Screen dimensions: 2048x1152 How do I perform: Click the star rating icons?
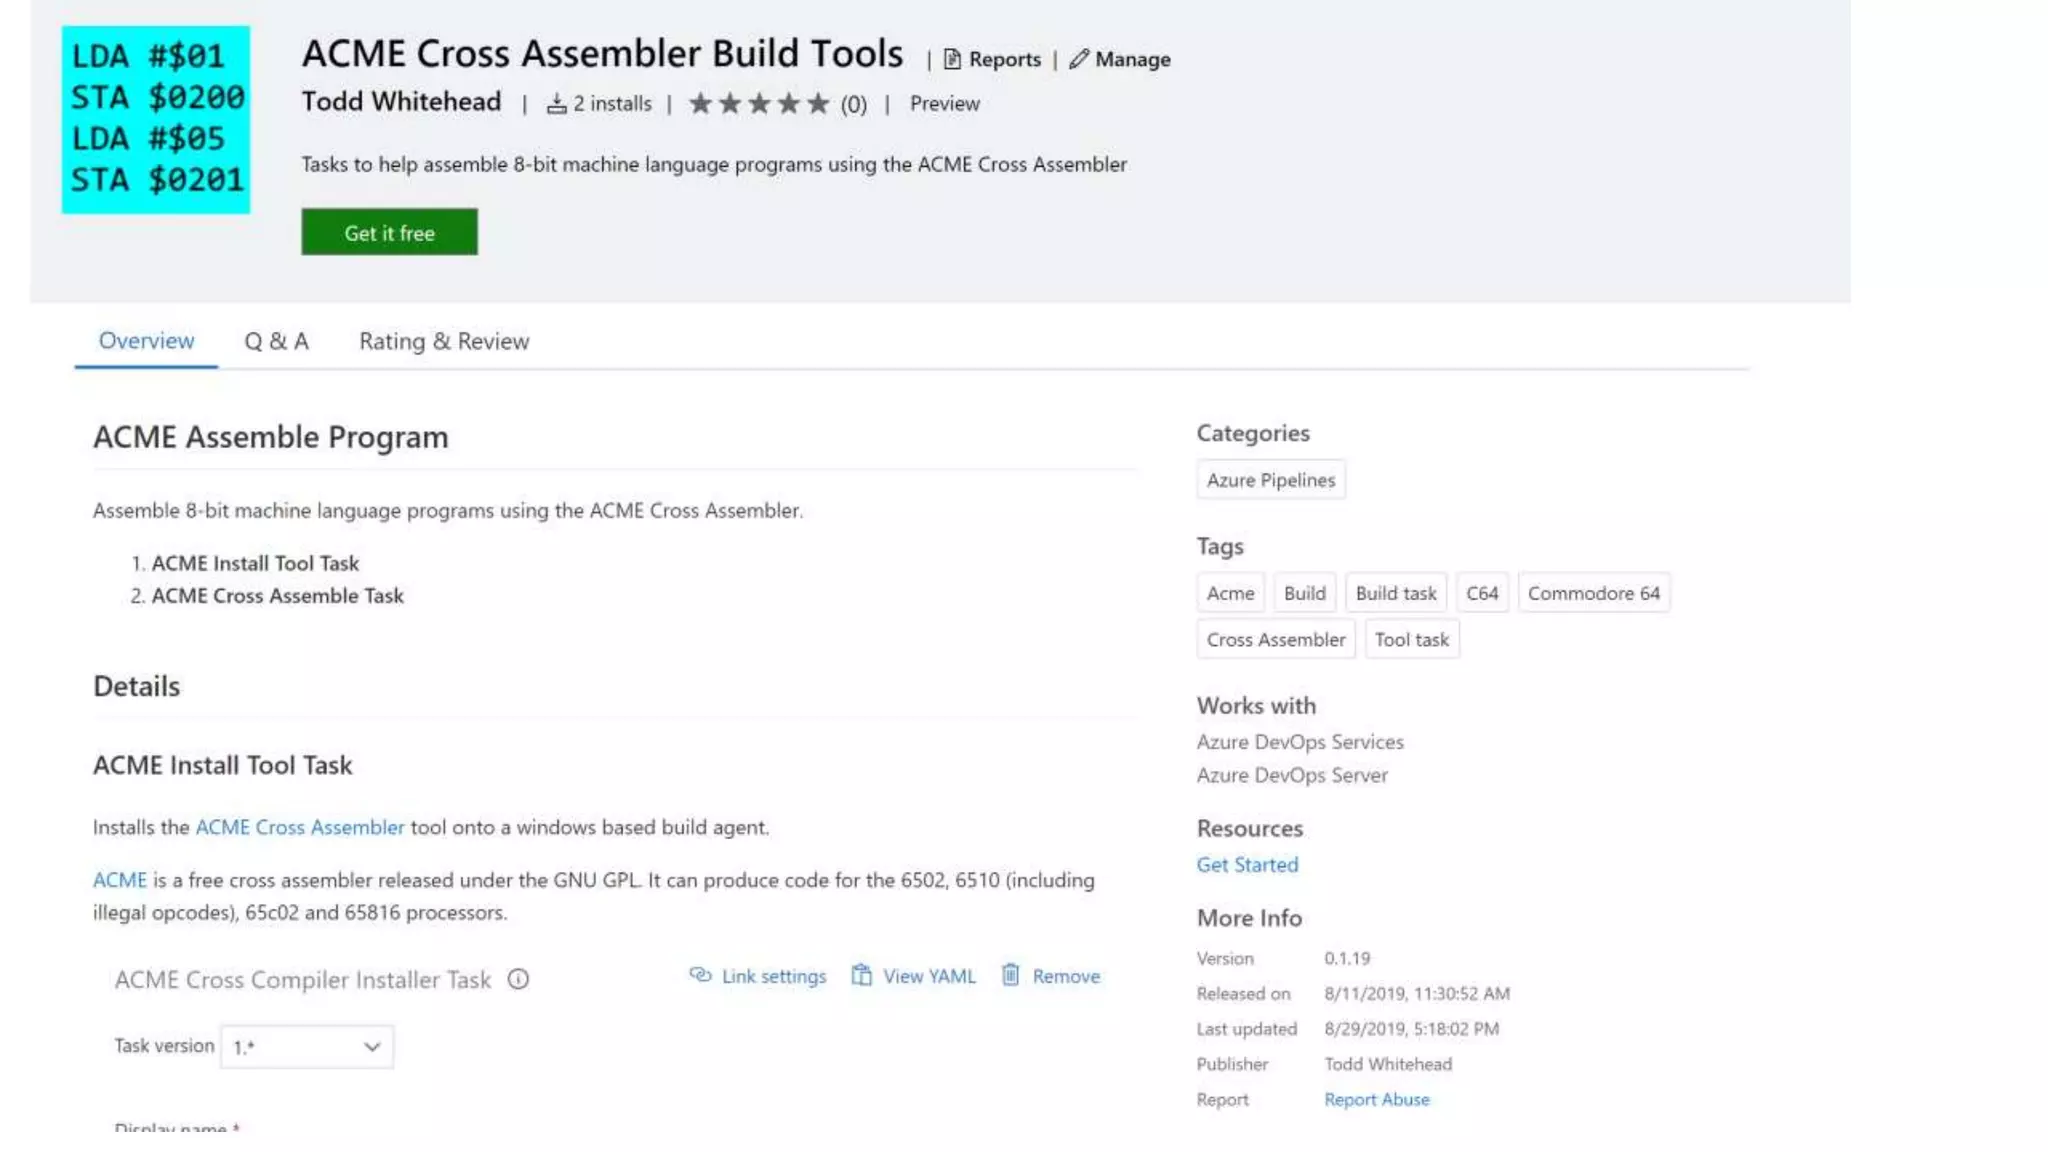759,104
